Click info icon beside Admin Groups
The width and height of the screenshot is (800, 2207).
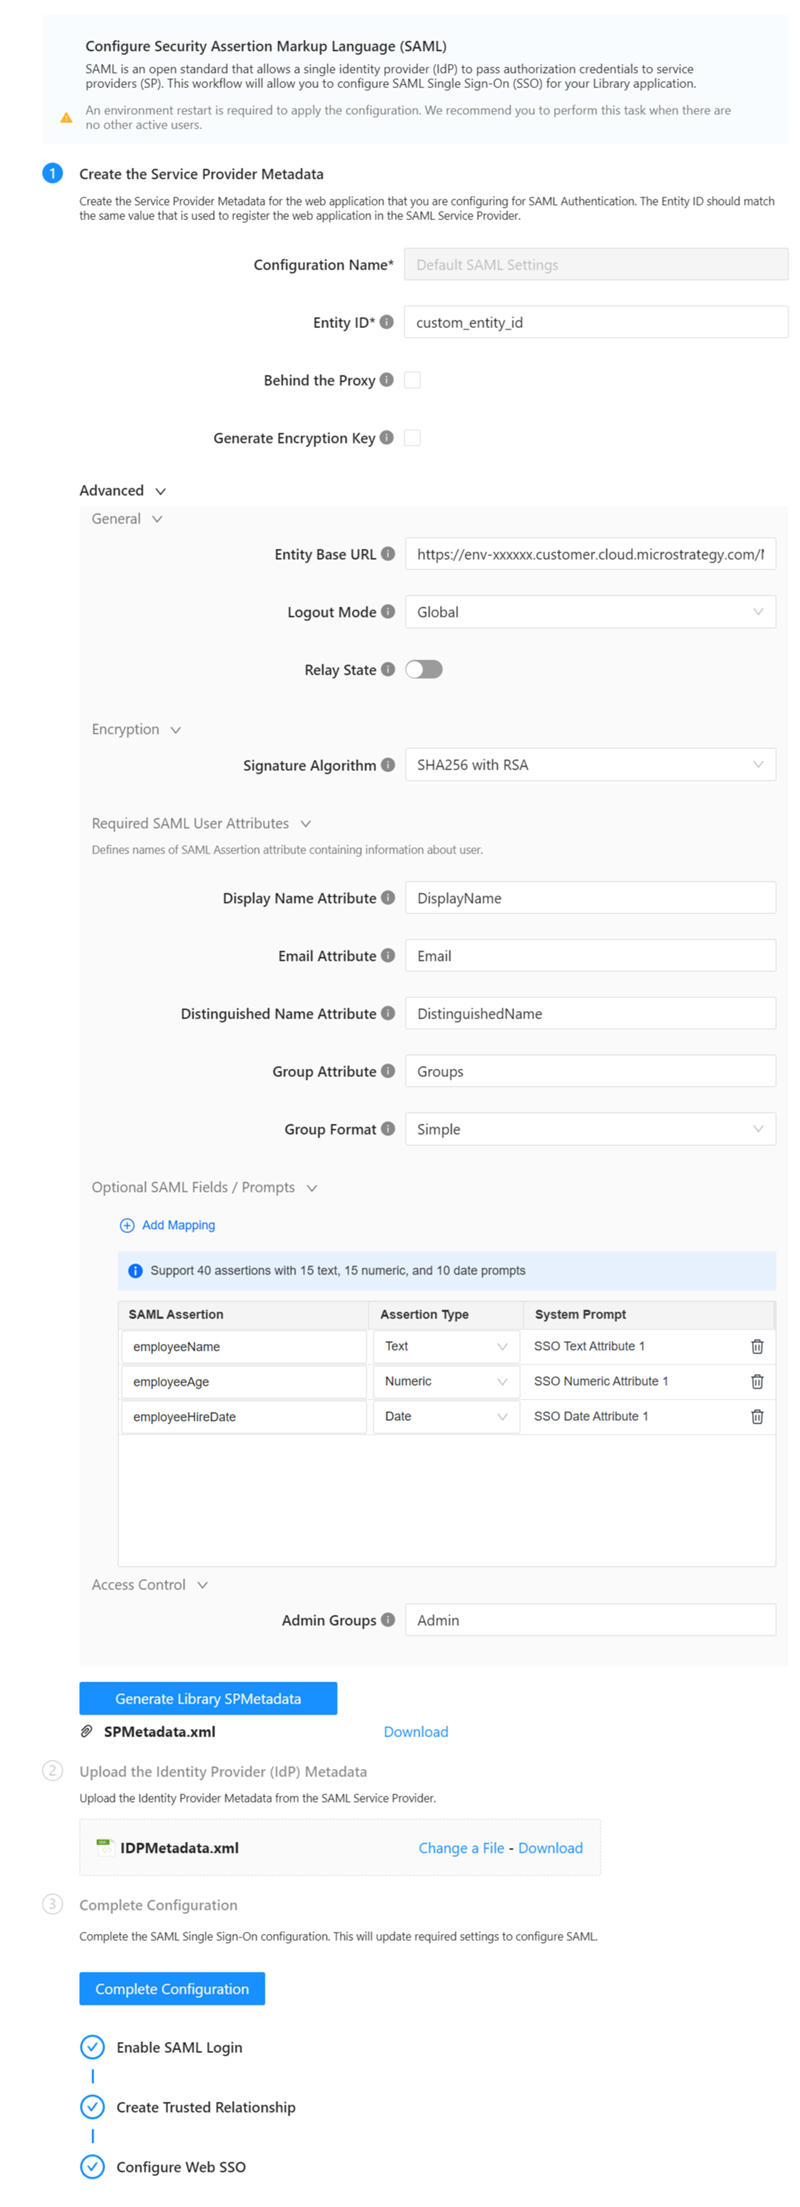pyautogui.click(x=388, y=1620)
